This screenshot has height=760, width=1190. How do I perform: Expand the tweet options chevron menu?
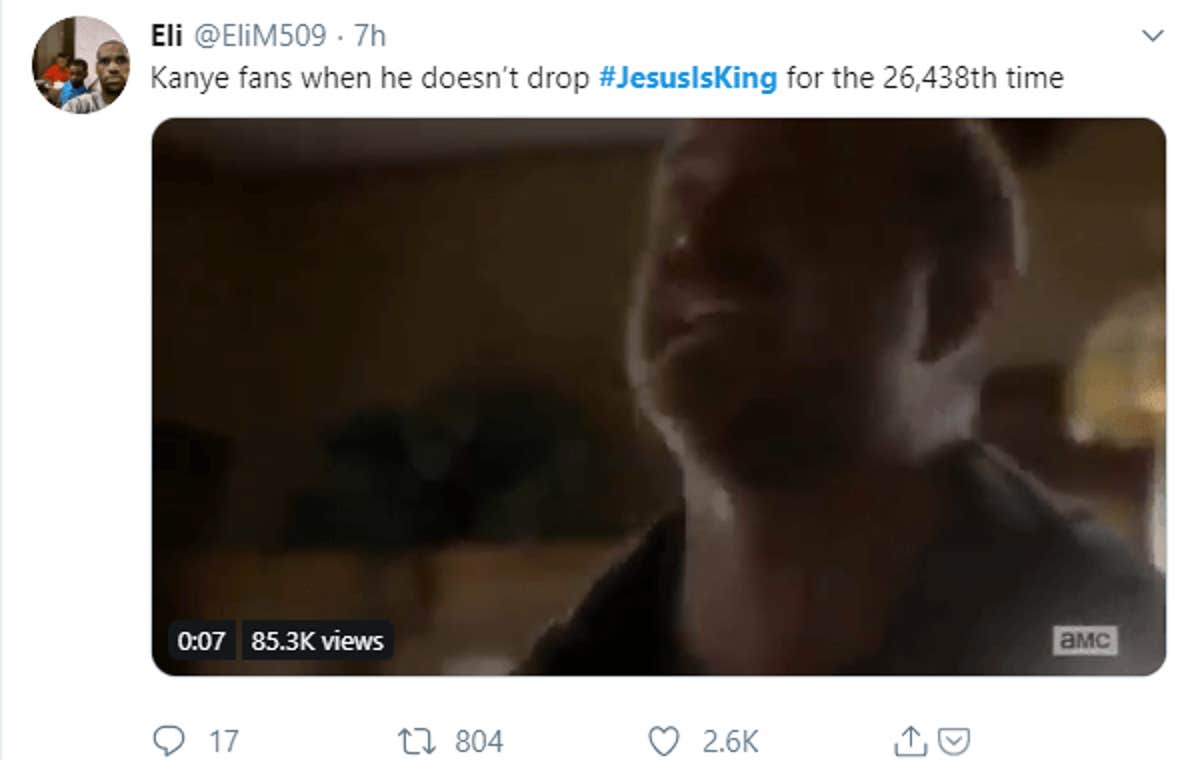[x=1153, y=37]
